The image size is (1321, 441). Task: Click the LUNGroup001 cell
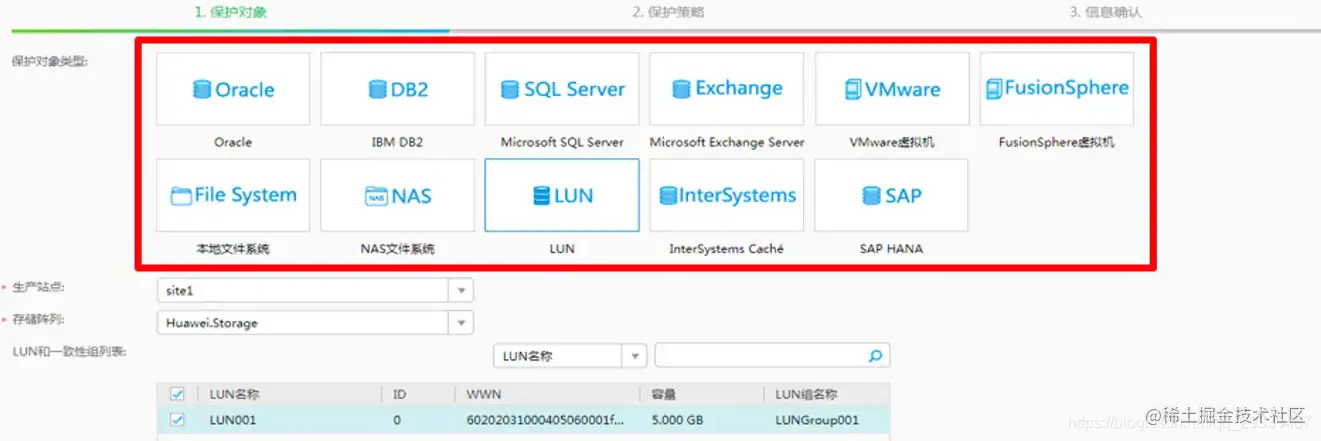coord(816,420)
